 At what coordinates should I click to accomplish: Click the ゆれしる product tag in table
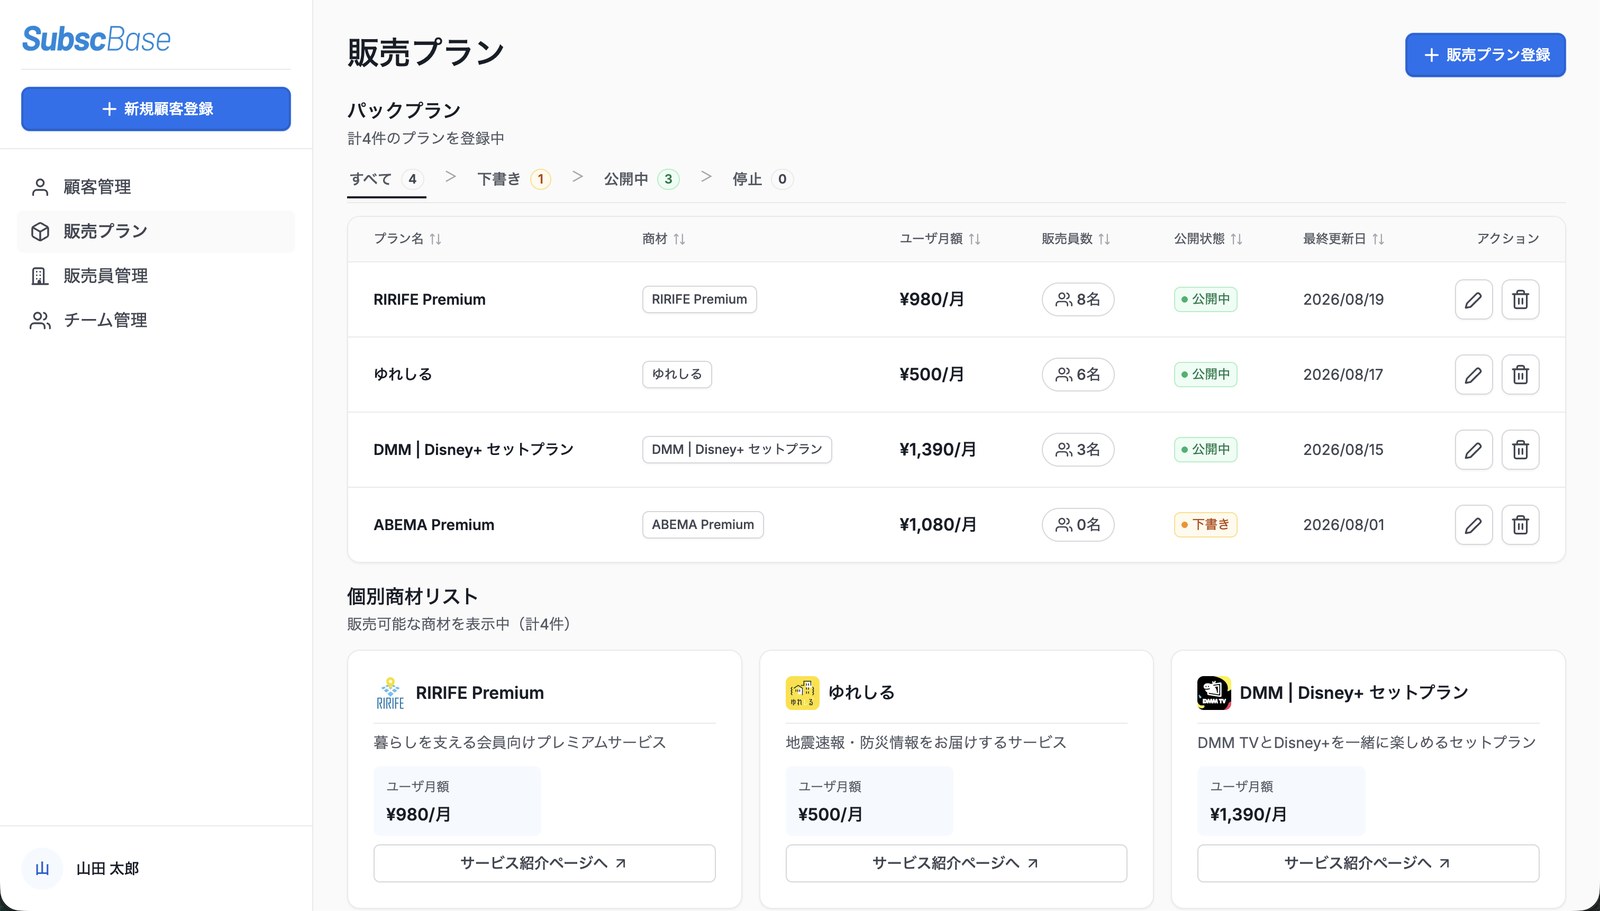pos(677,374)
